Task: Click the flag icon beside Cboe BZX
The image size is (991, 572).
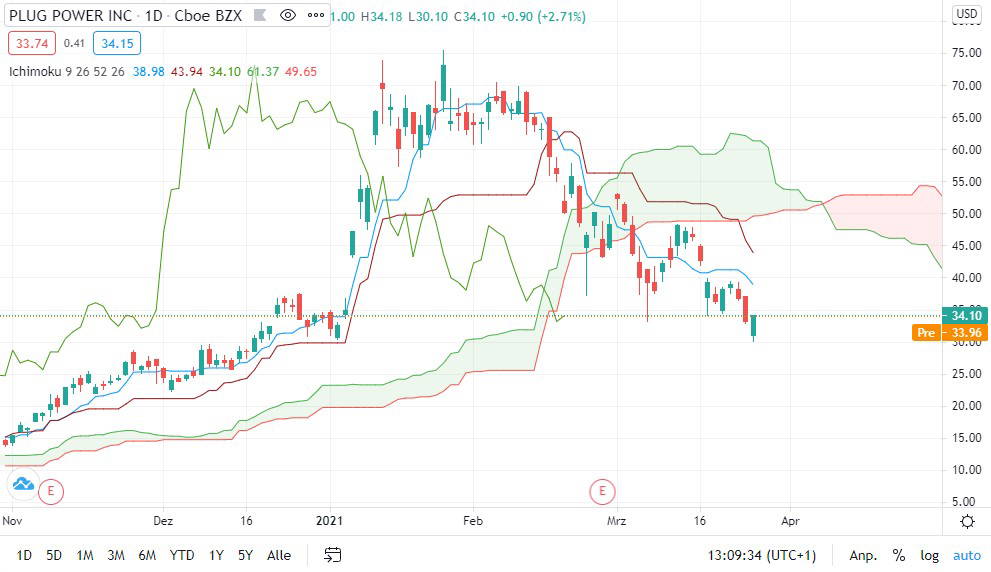Action: [260, 16]
